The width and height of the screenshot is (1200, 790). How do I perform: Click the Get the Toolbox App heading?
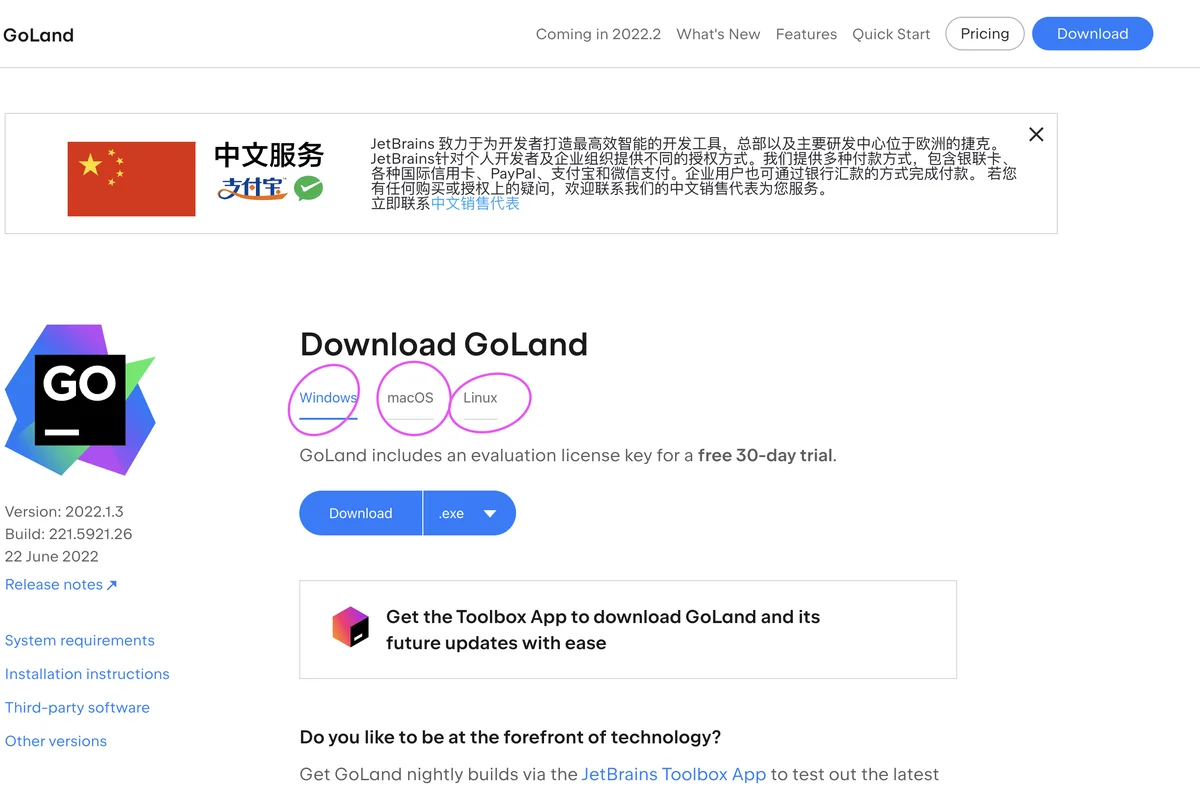pyautogui.click(x=603, y=630)
